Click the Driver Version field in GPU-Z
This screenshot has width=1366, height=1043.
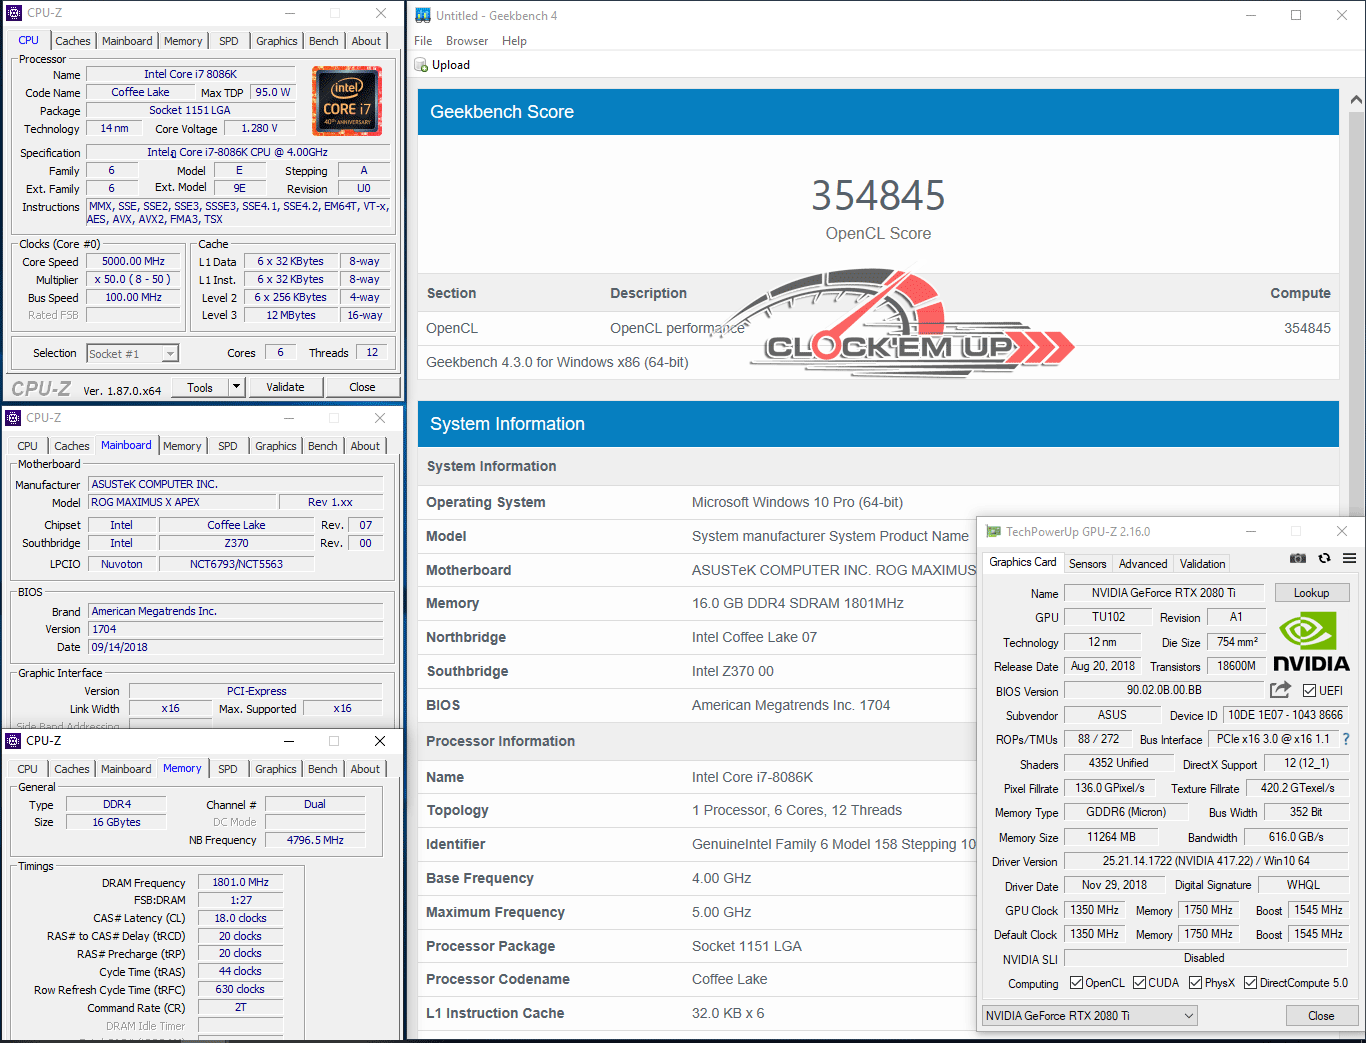(1206, 861)
